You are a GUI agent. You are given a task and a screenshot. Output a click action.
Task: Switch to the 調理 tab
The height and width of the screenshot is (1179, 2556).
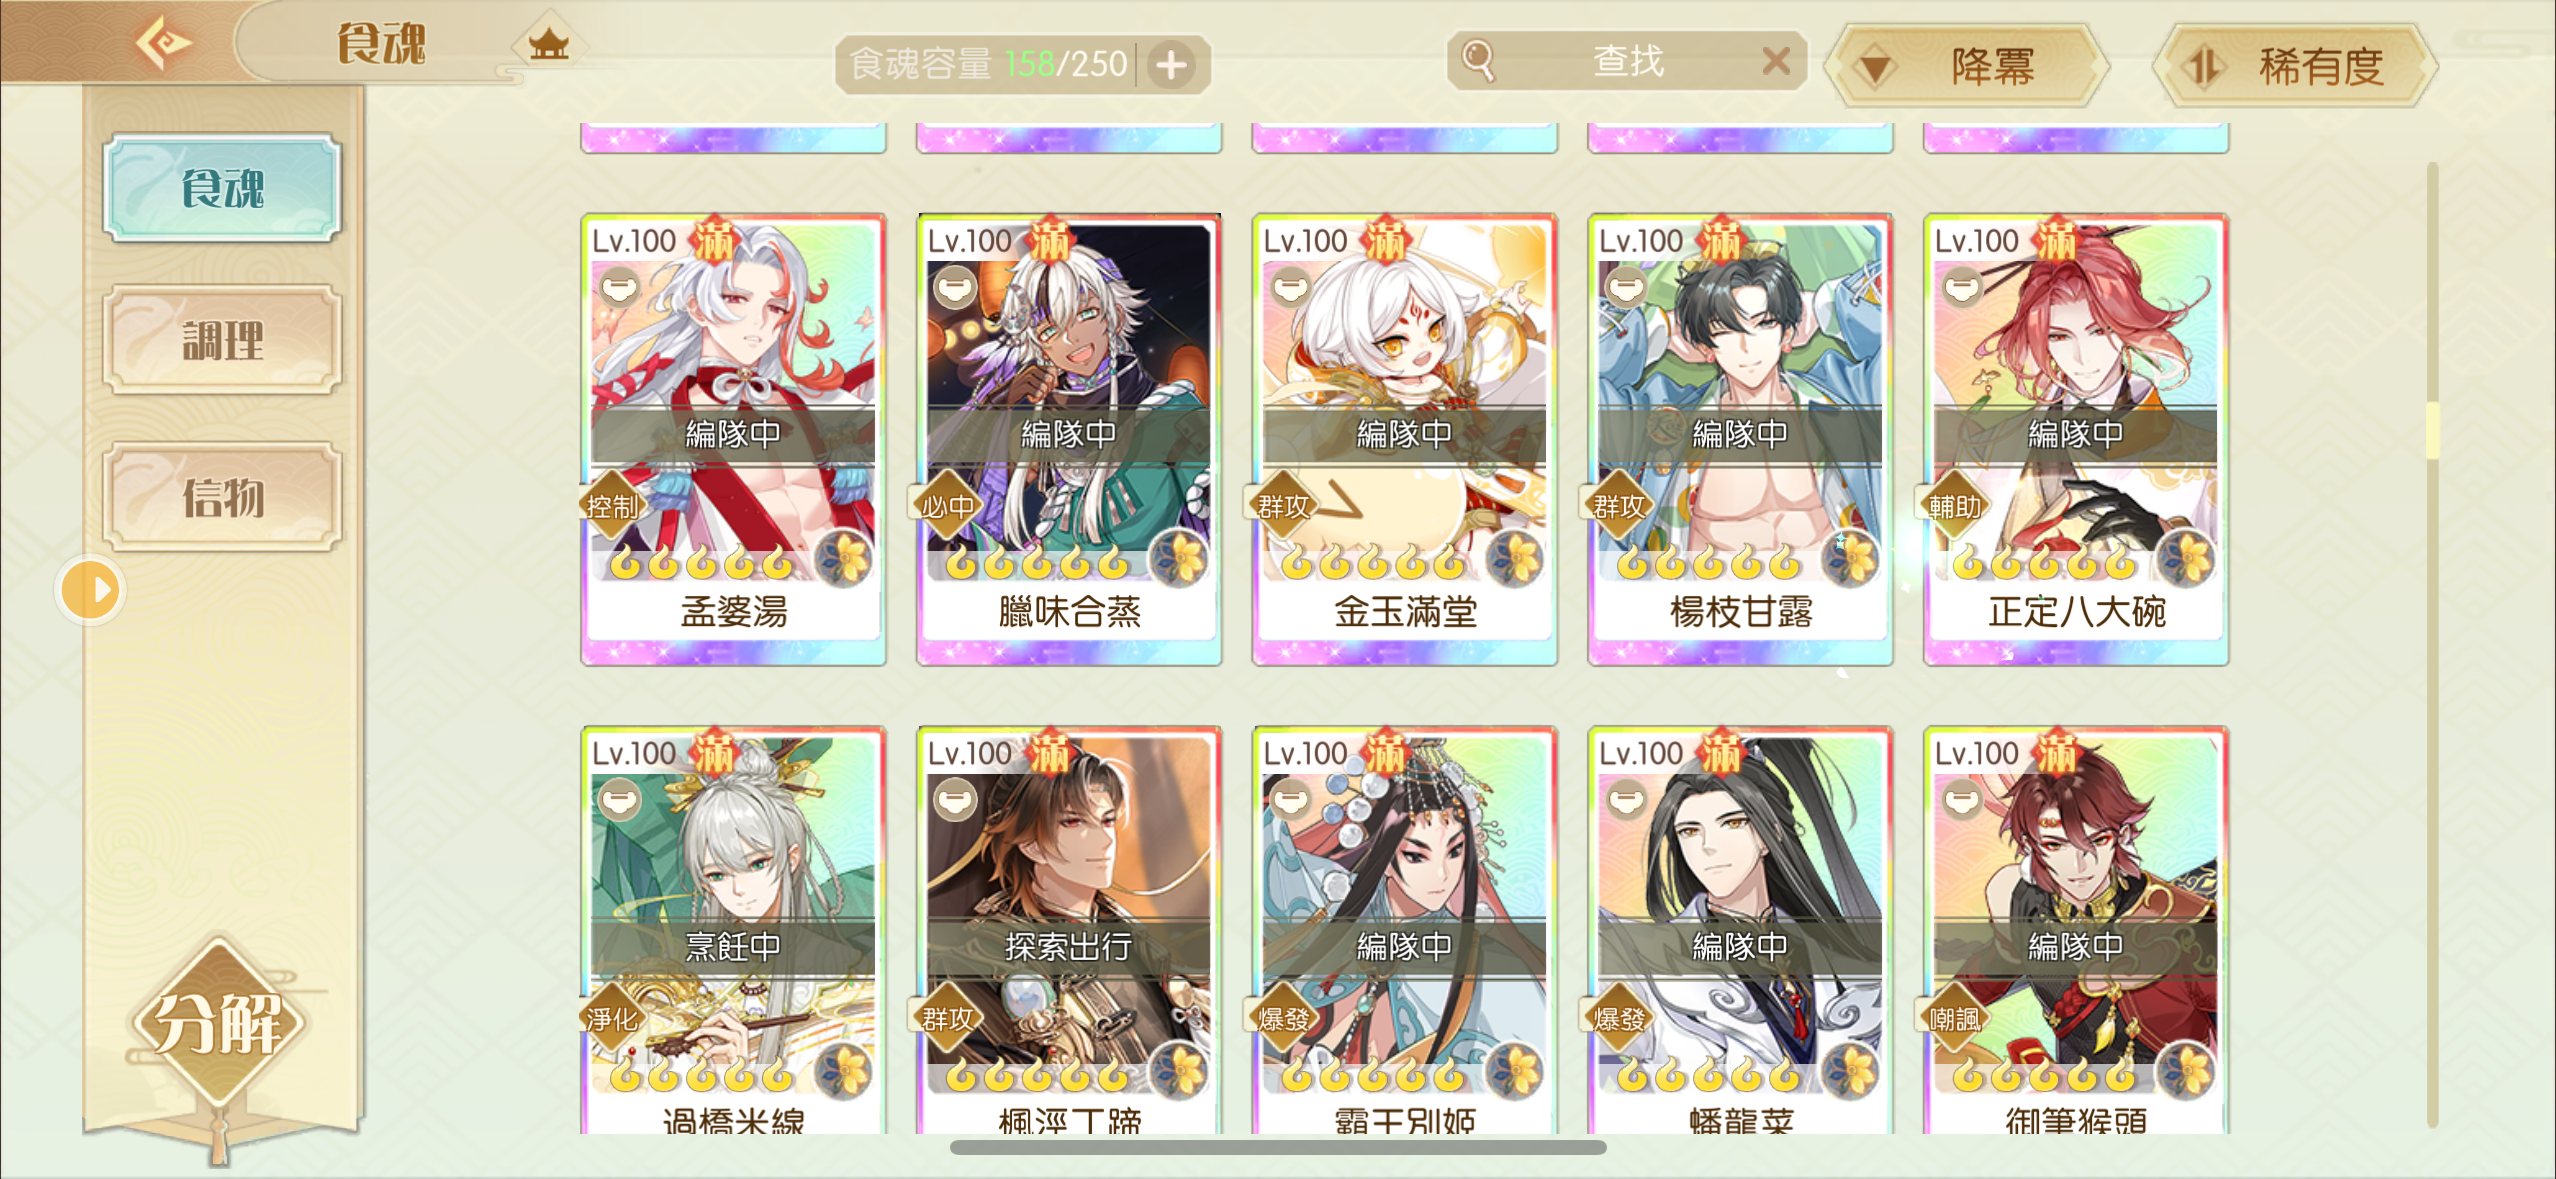(x=222, y=341)
